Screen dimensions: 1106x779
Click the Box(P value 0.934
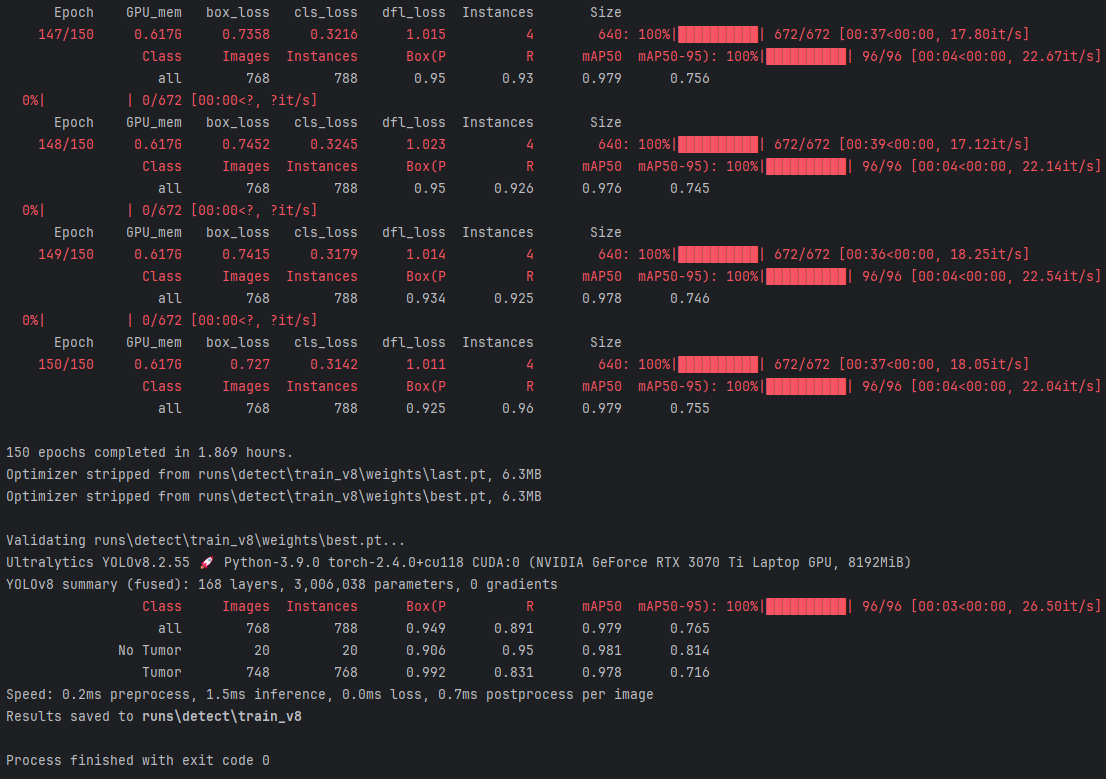tap(426, 298)
